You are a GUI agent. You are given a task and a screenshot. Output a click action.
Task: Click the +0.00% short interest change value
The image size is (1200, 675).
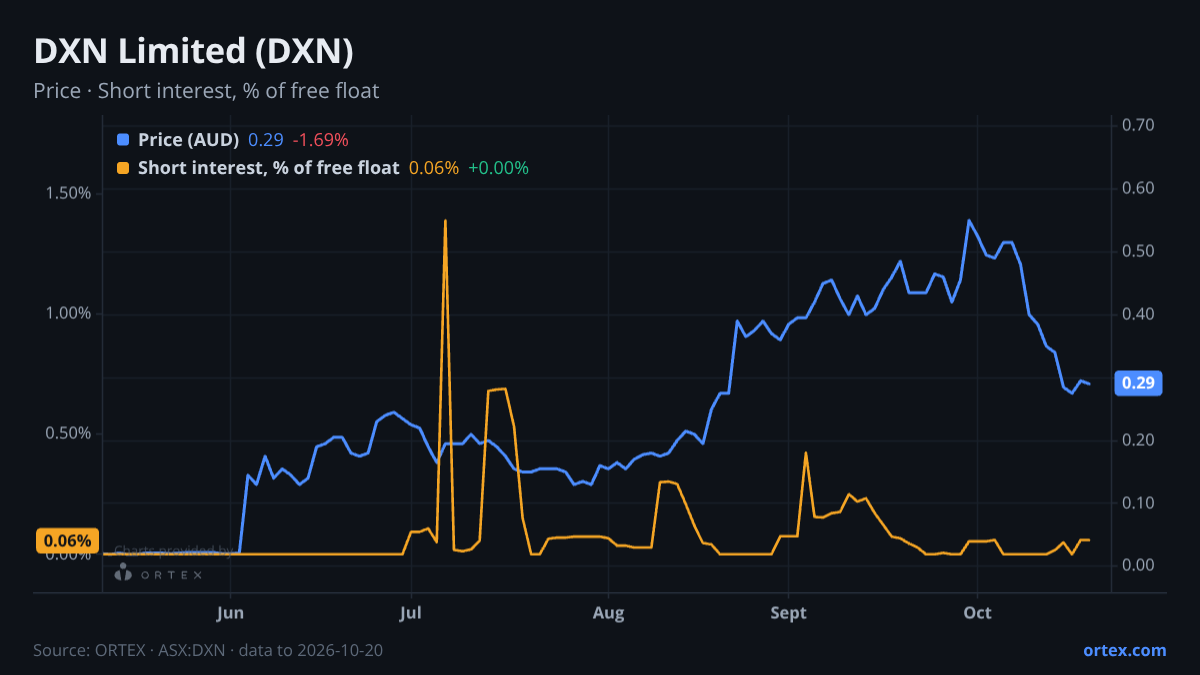[498, 168]
